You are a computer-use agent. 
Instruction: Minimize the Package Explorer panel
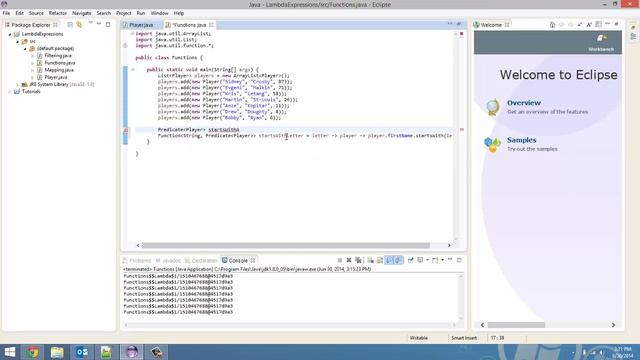(99, 24)
